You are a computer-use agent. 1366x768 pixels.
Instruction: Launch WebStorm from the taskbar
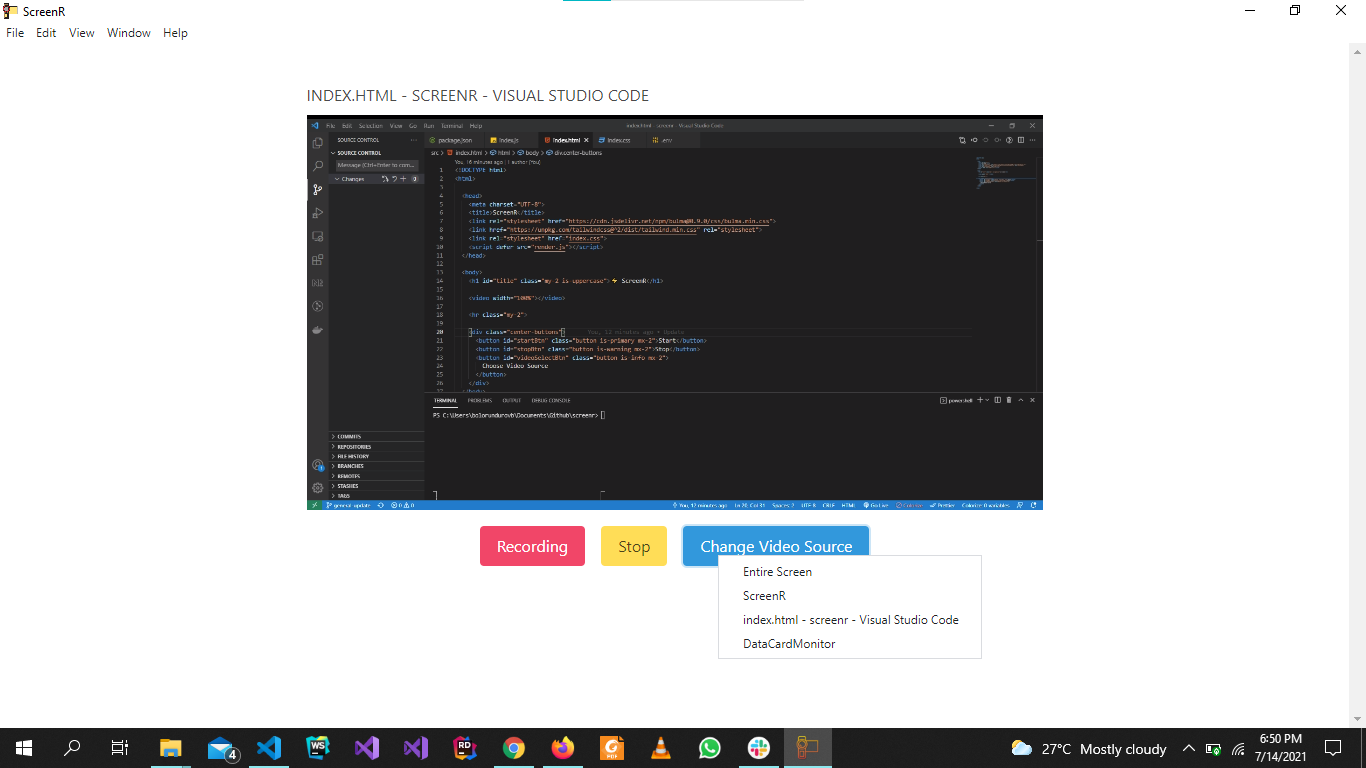click(x=318, y=748)
